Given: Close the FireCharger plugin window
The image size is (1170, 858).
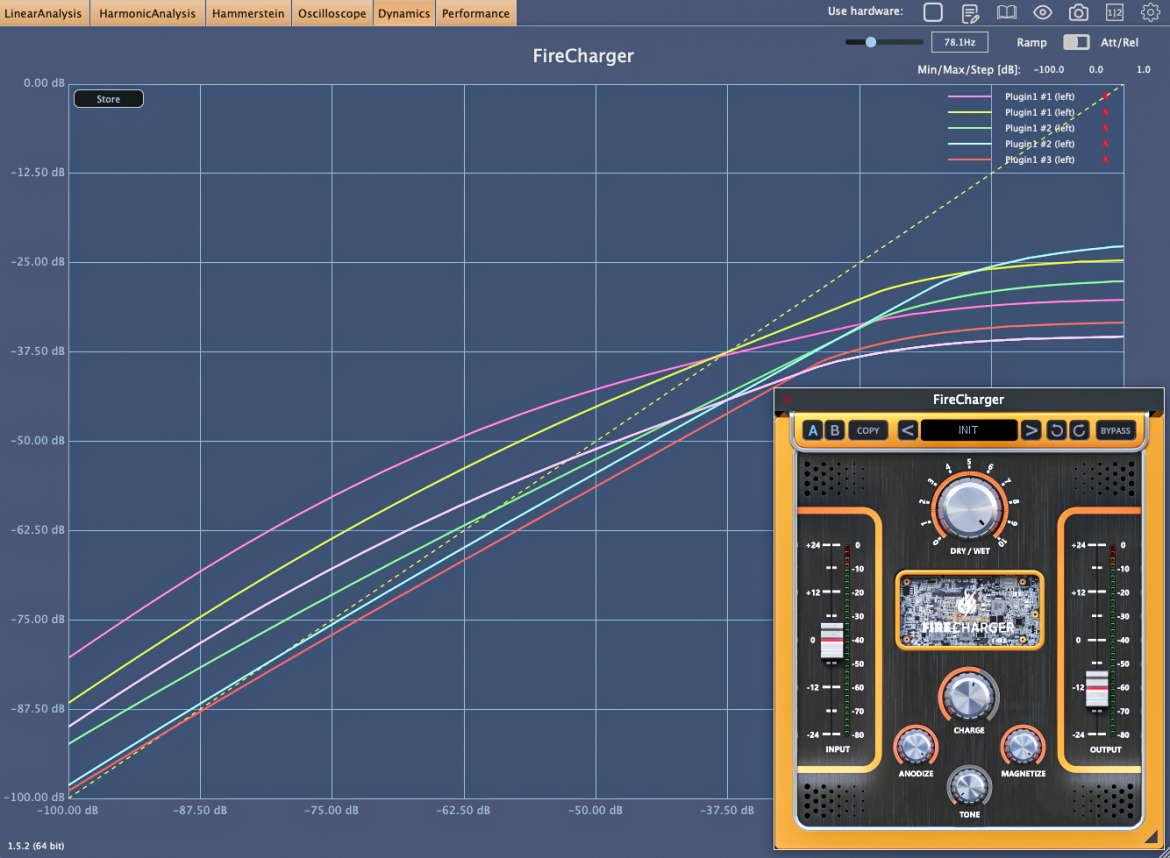Looking at the screenshot, I should pyautogui.click(x=786, y=399).
